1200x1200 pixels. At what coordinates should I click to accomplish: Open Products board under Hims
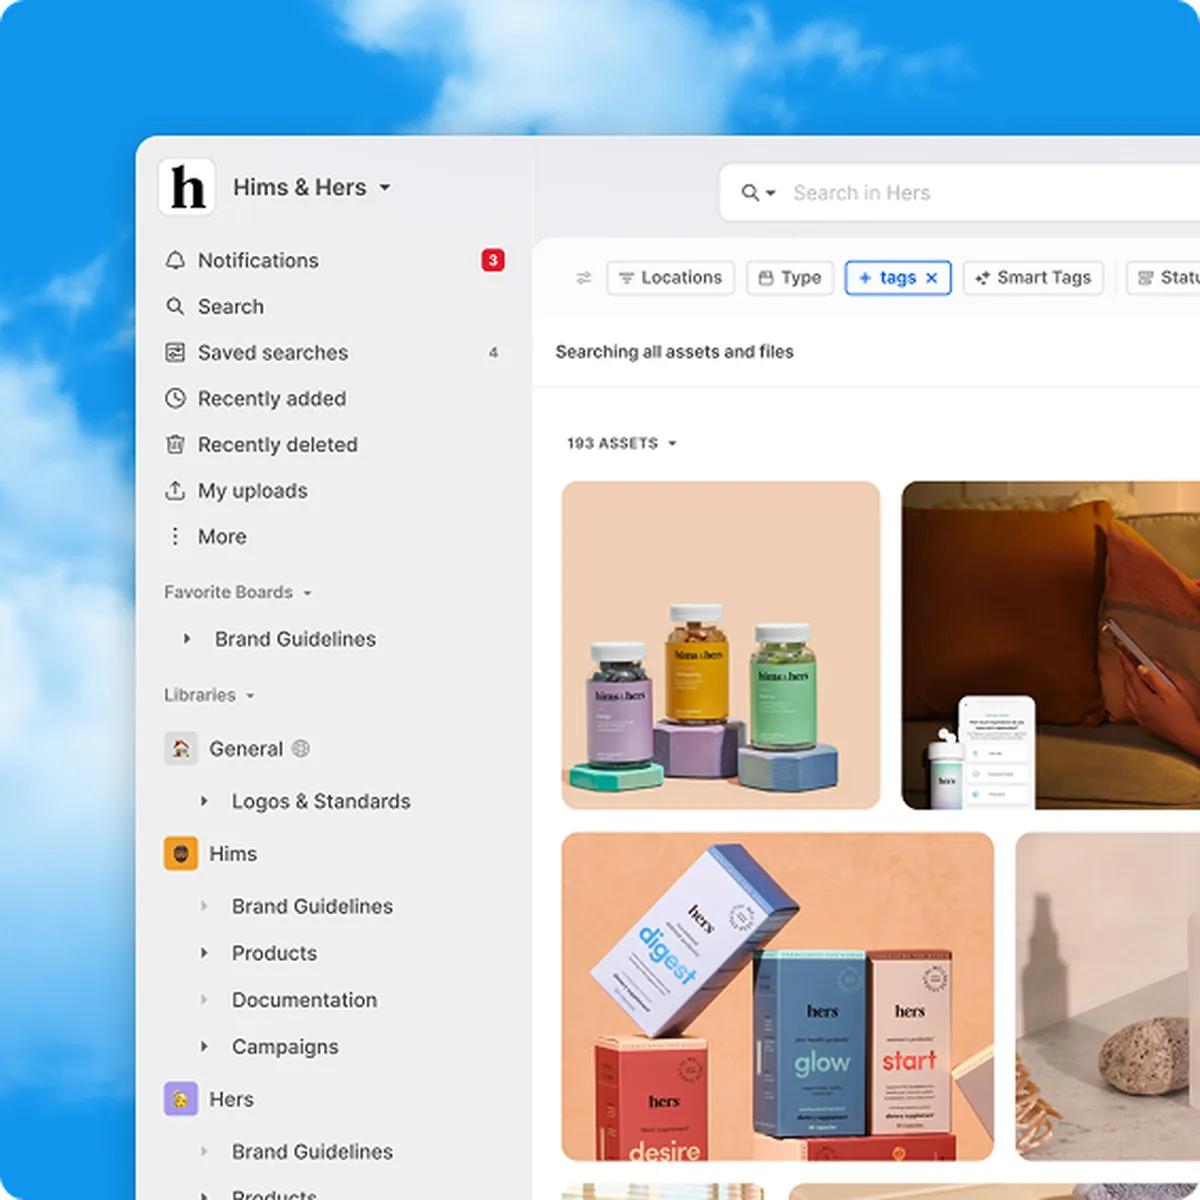pos(274,953)
